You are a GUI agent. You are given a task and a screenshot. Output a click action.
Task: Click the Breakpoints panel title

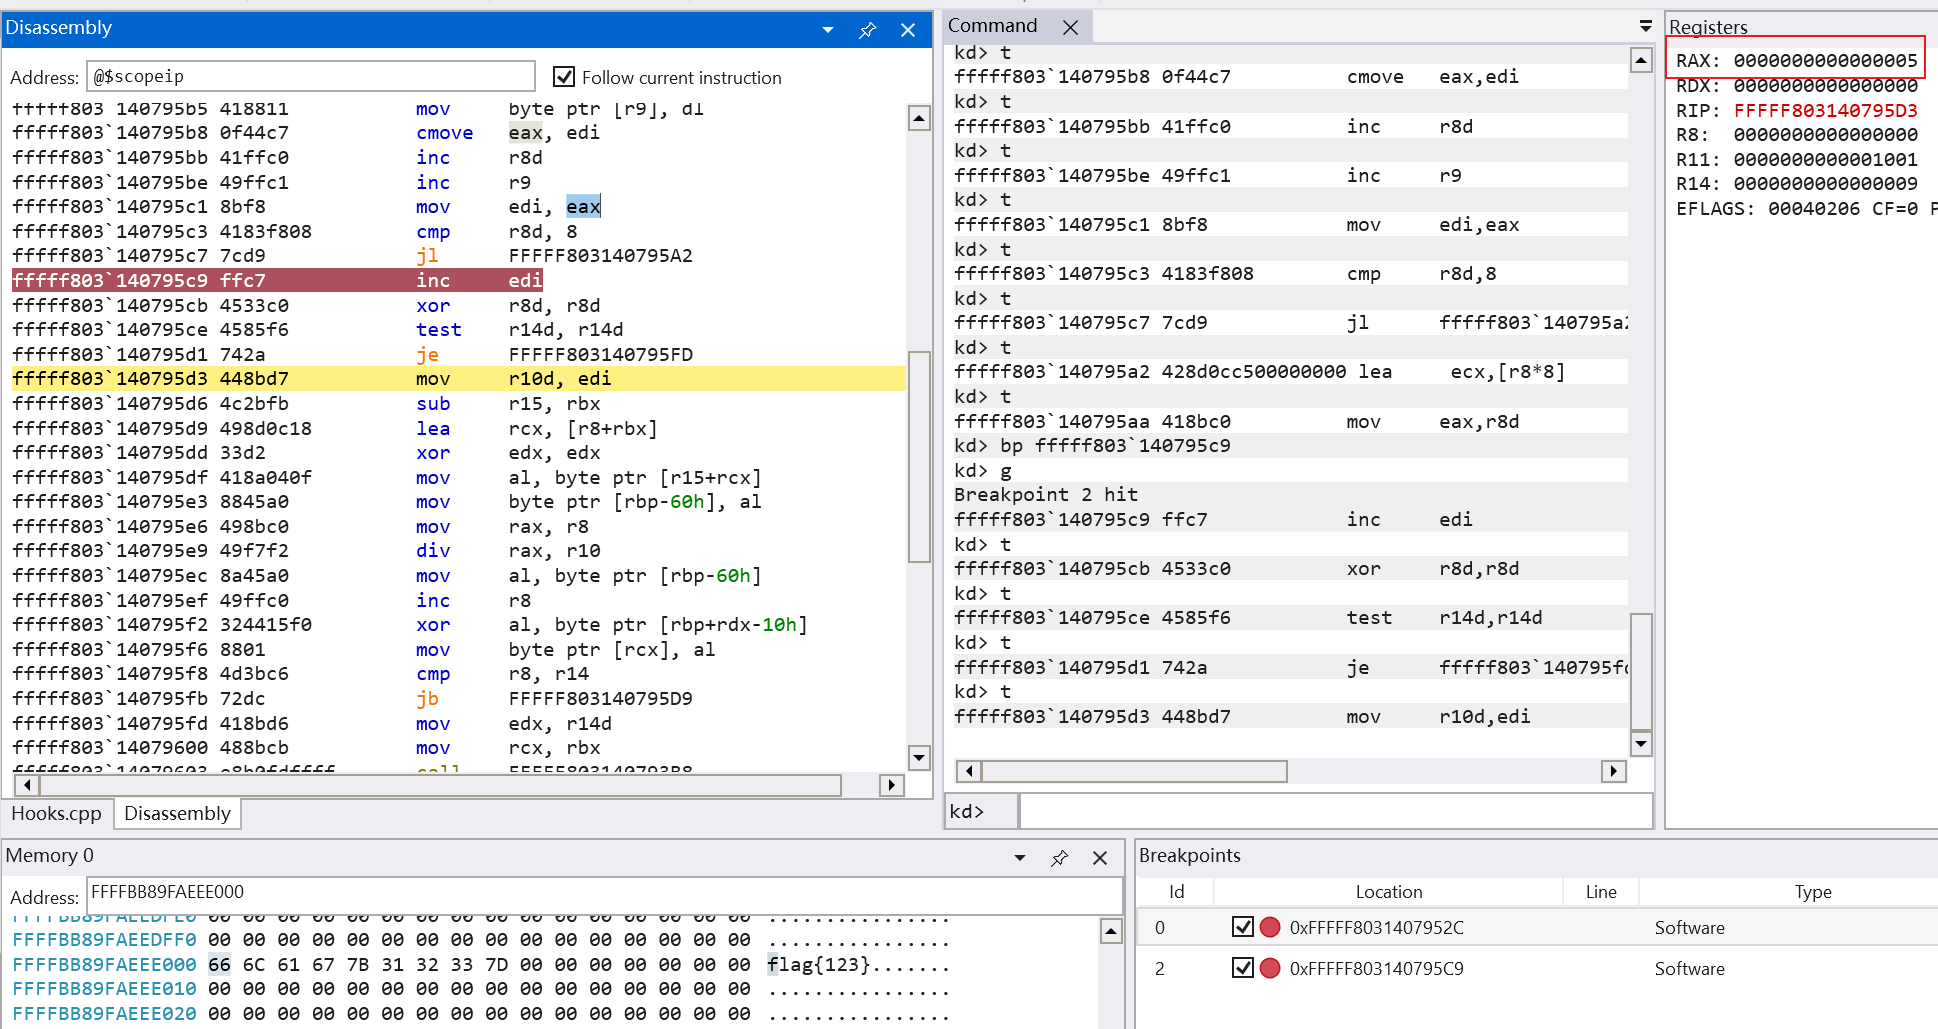tap(1189, 855)
